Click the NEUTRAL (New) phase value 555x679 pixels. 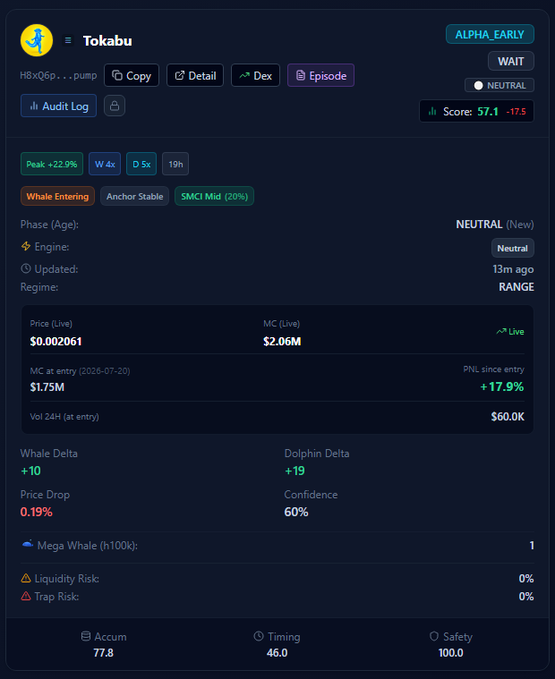tap(495, 224)
